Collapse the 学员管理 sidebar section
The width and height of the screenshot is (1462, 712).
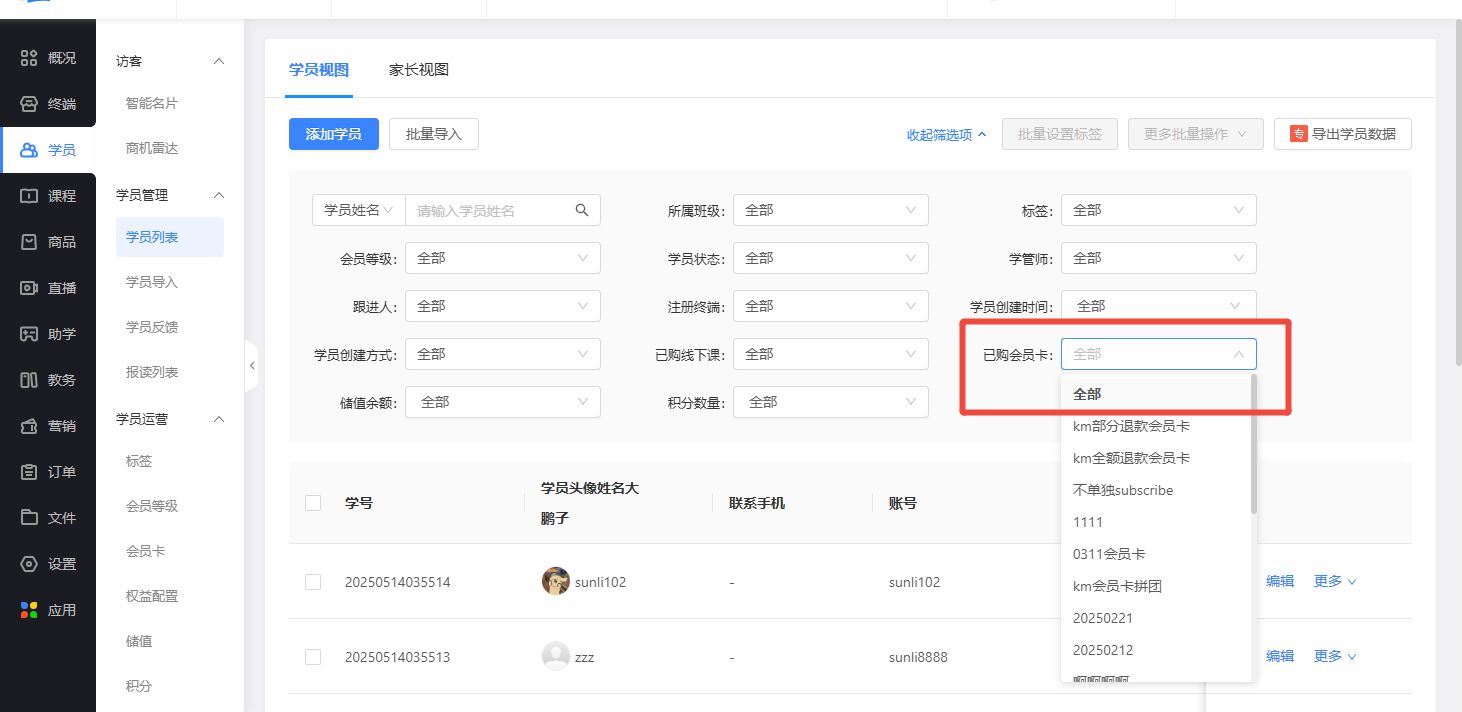(x=220, y=195)
